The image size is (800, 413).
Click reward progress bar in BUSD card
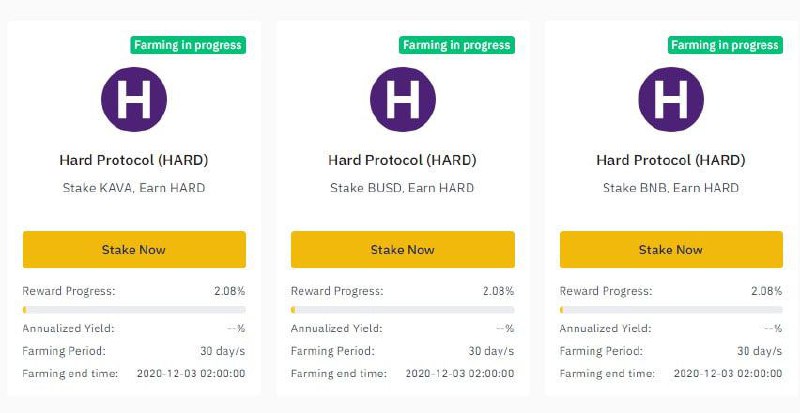[402, 310]
